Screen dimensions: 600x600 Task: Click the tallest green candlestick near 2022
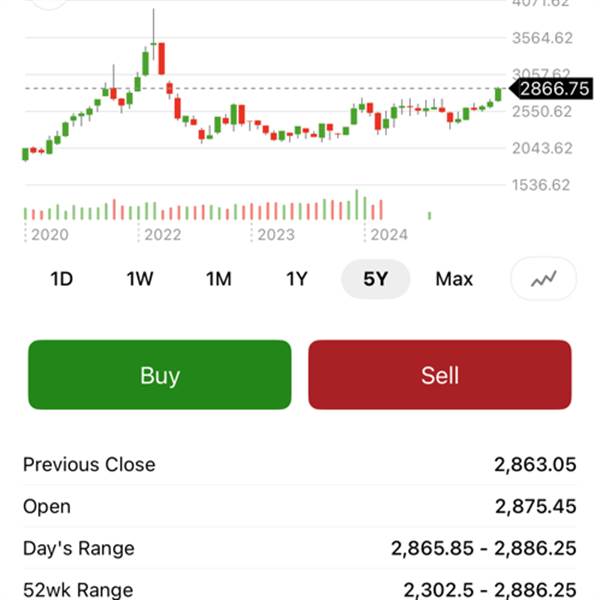(x=146, y=63)
